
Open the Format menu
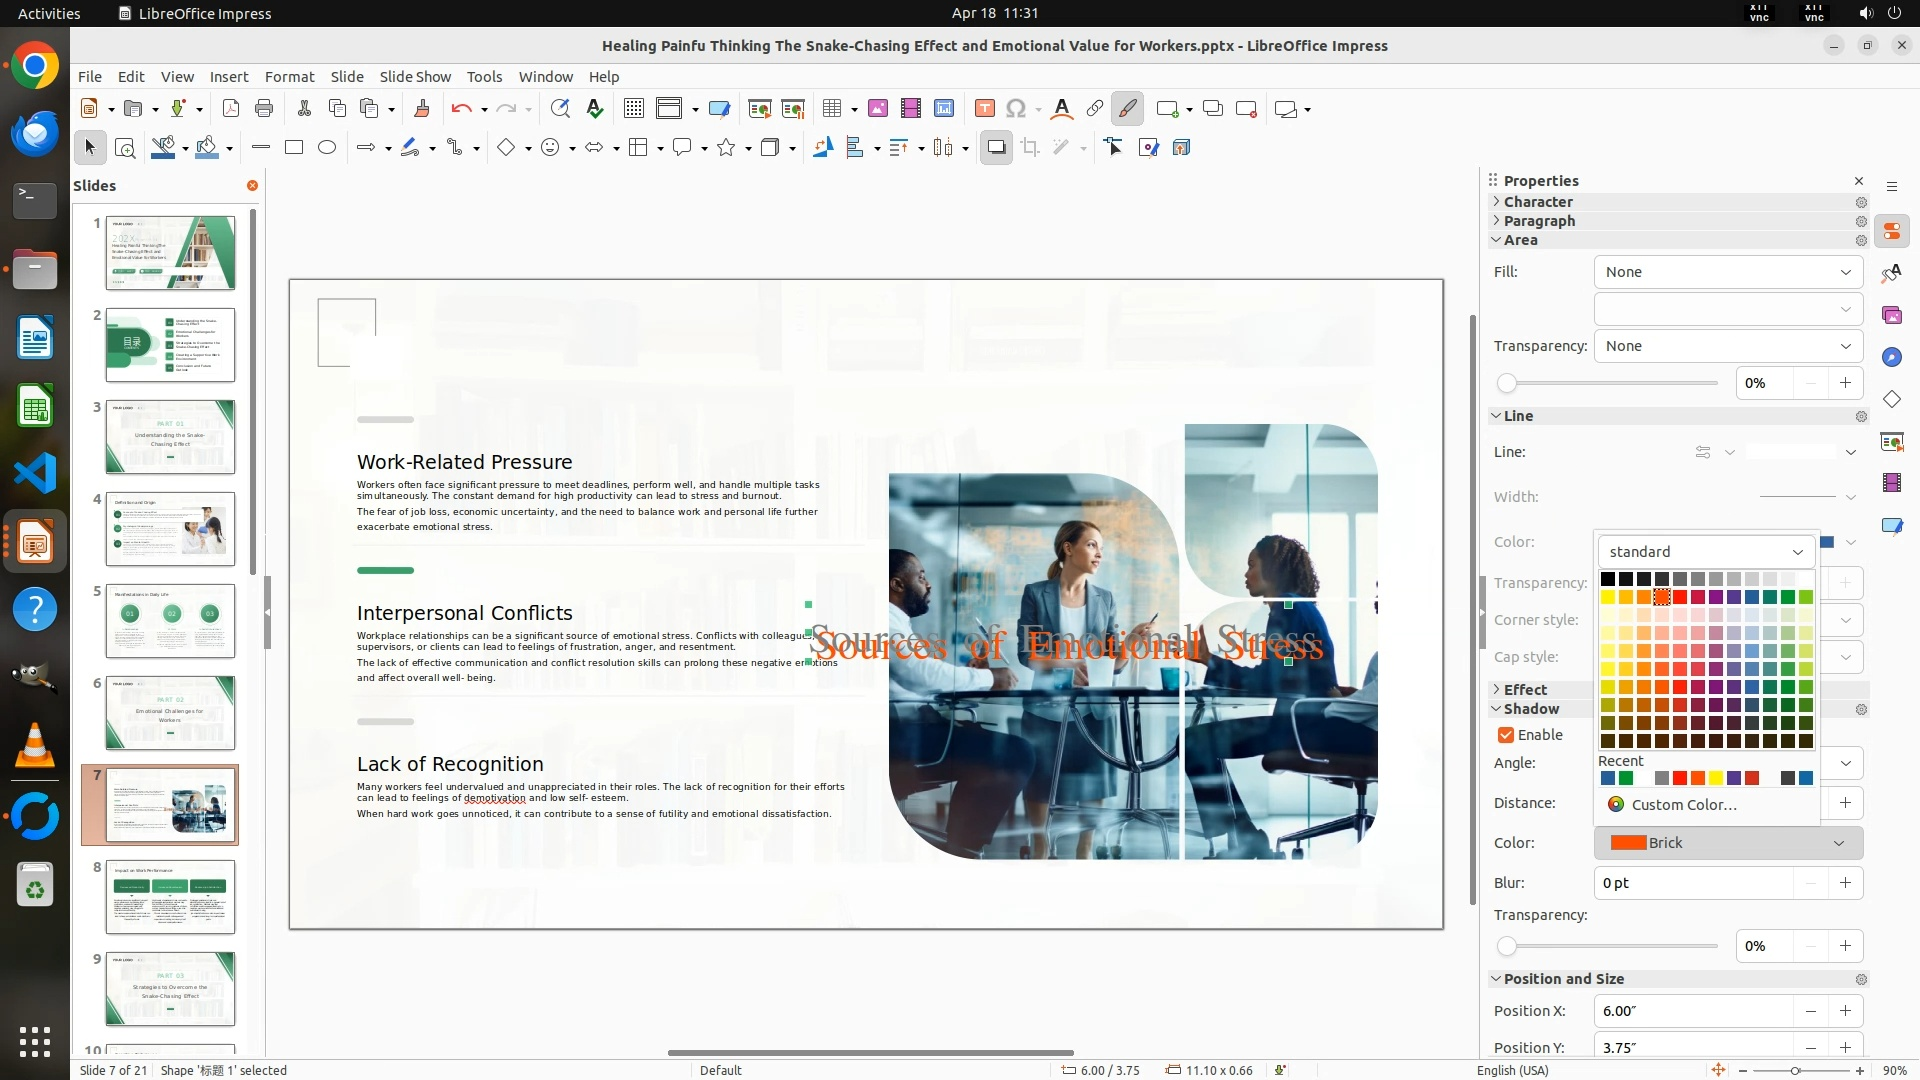click(289, 77)
